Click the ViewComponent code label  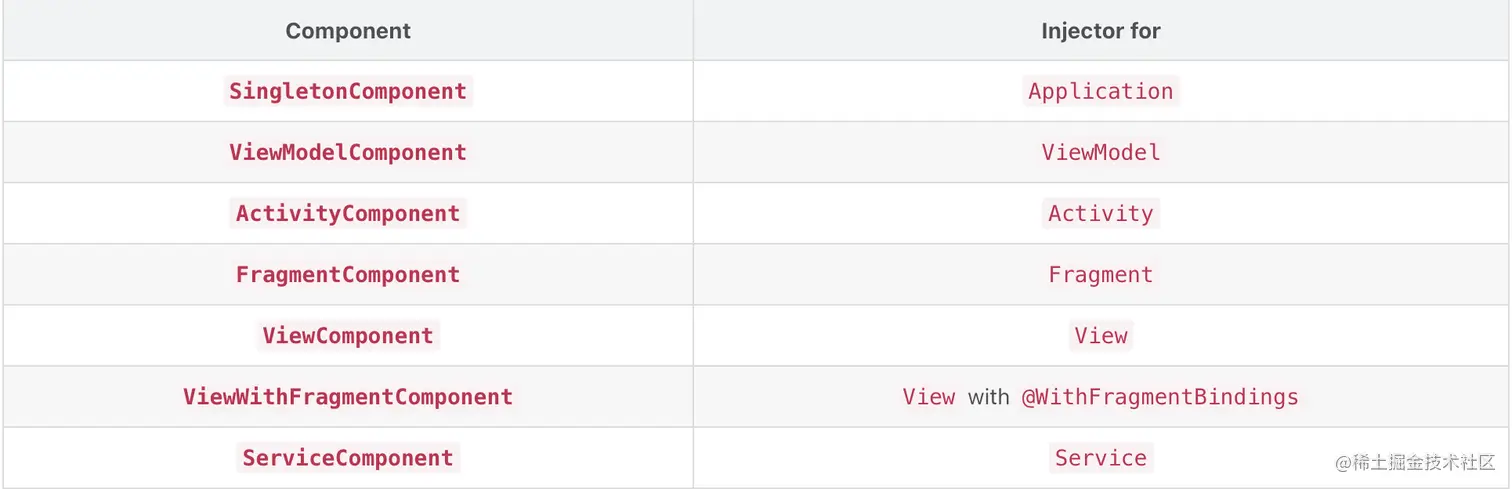tap(348, 335)
